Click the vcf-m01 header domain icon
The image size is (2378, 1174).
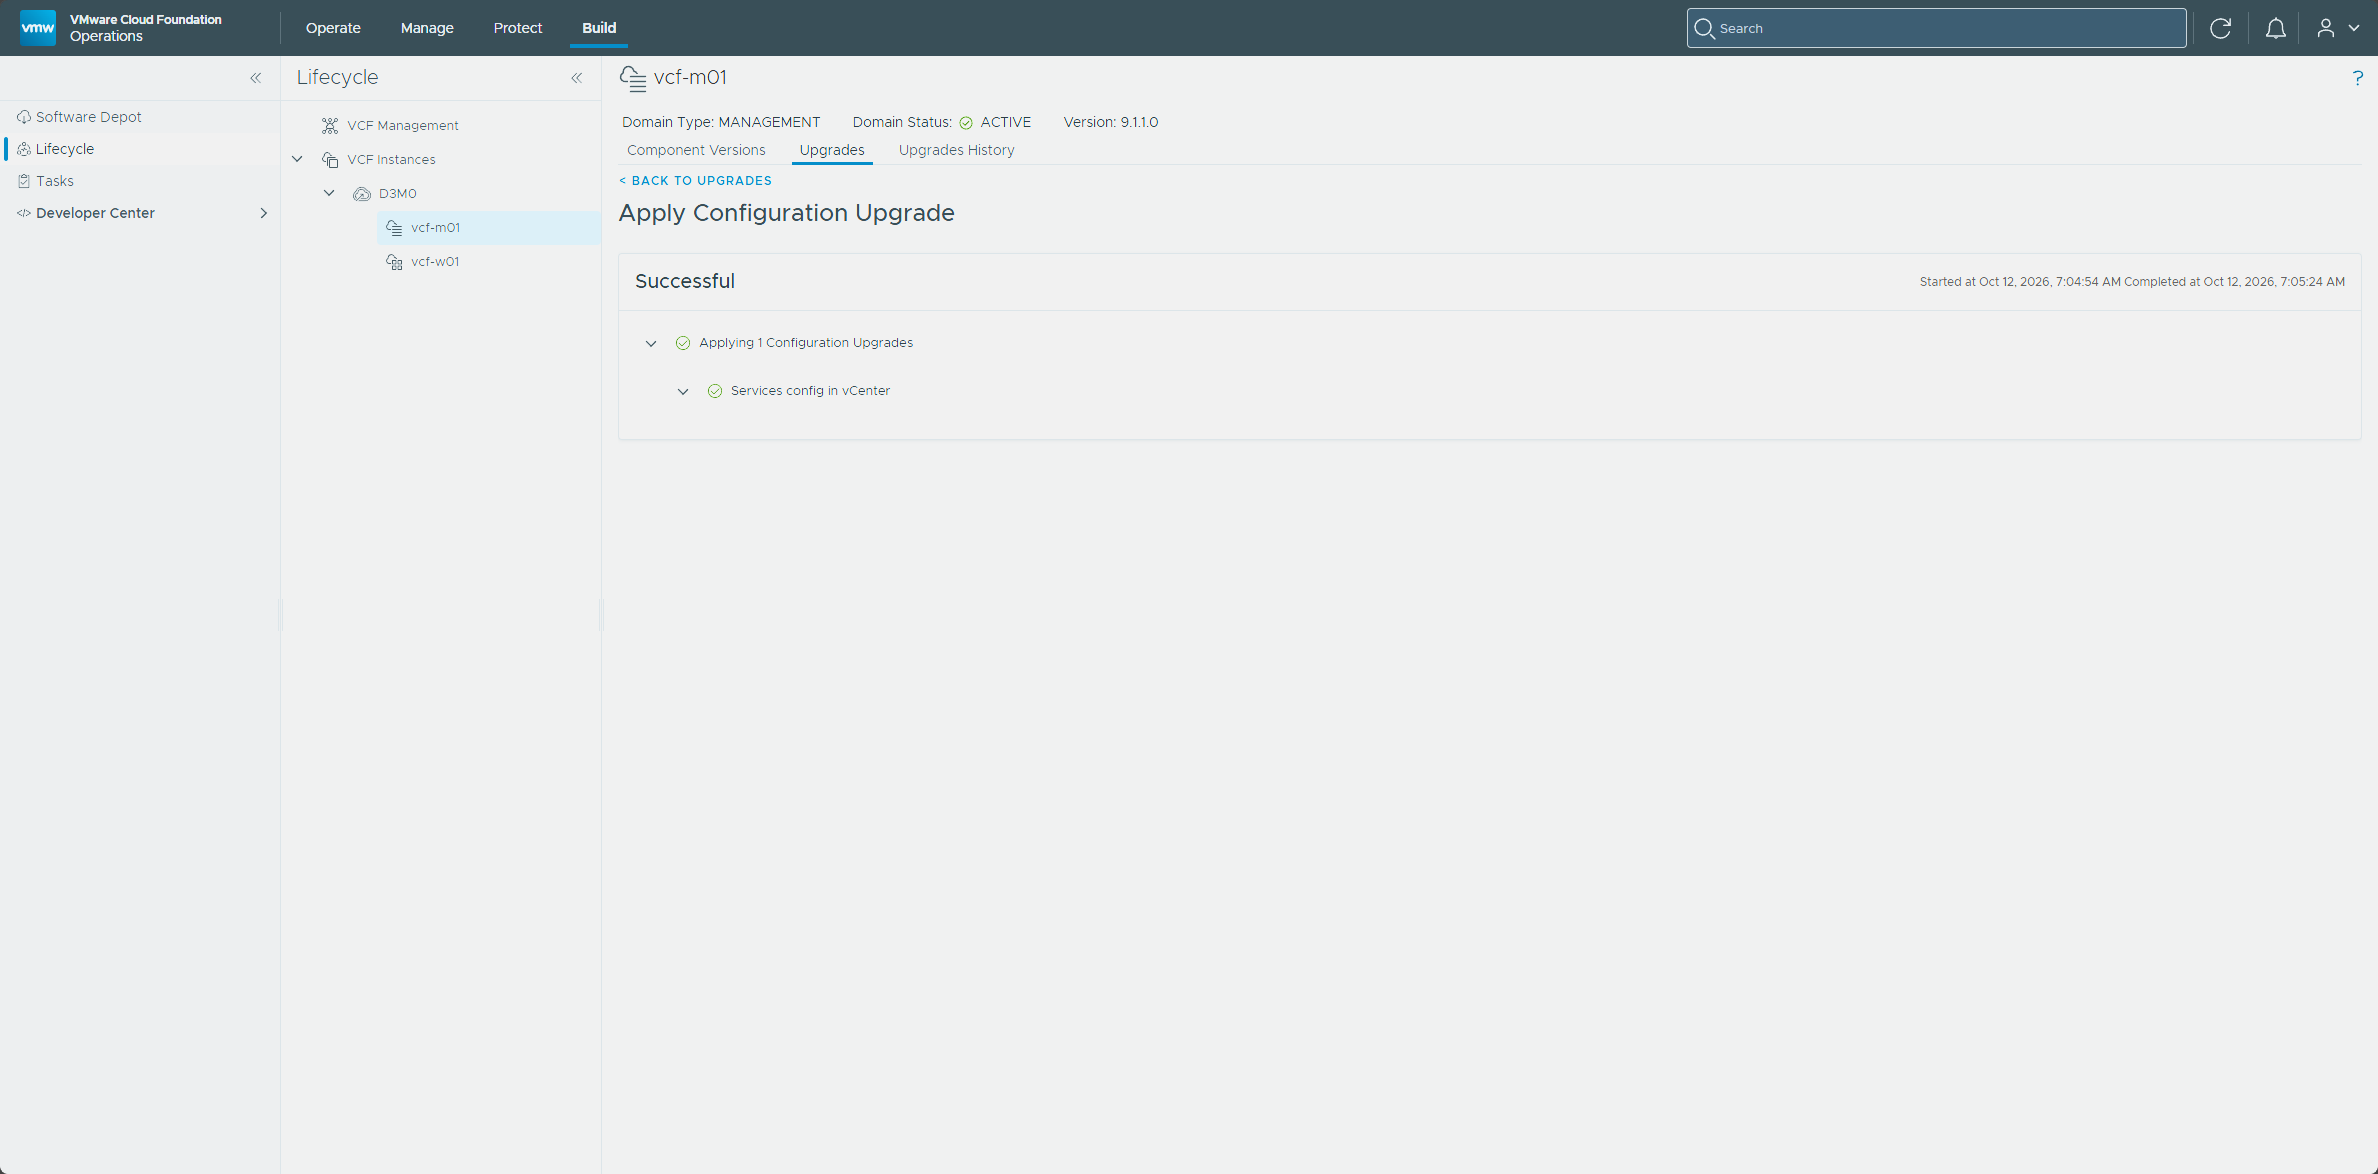click(633, 78)
